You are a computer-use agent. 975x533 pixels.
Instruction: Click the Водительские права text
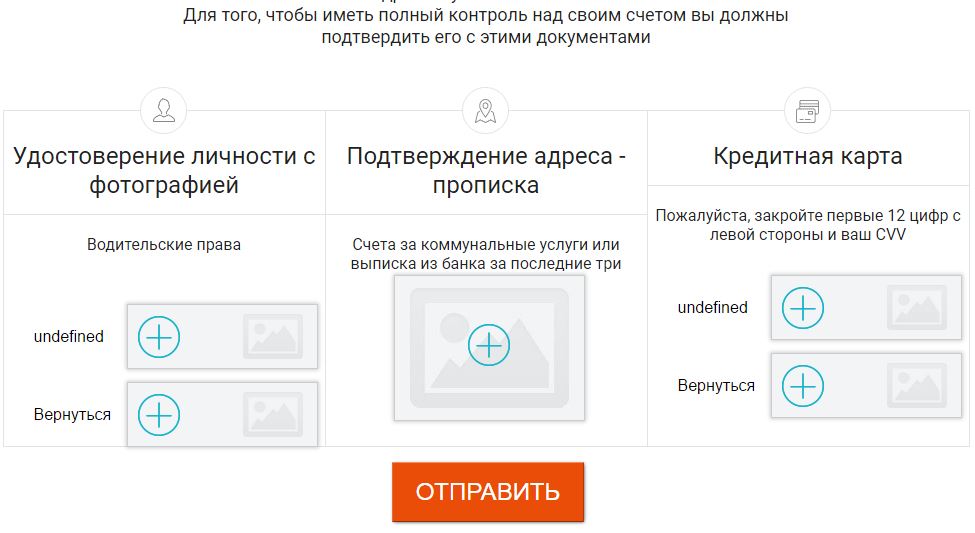[164, 244]
